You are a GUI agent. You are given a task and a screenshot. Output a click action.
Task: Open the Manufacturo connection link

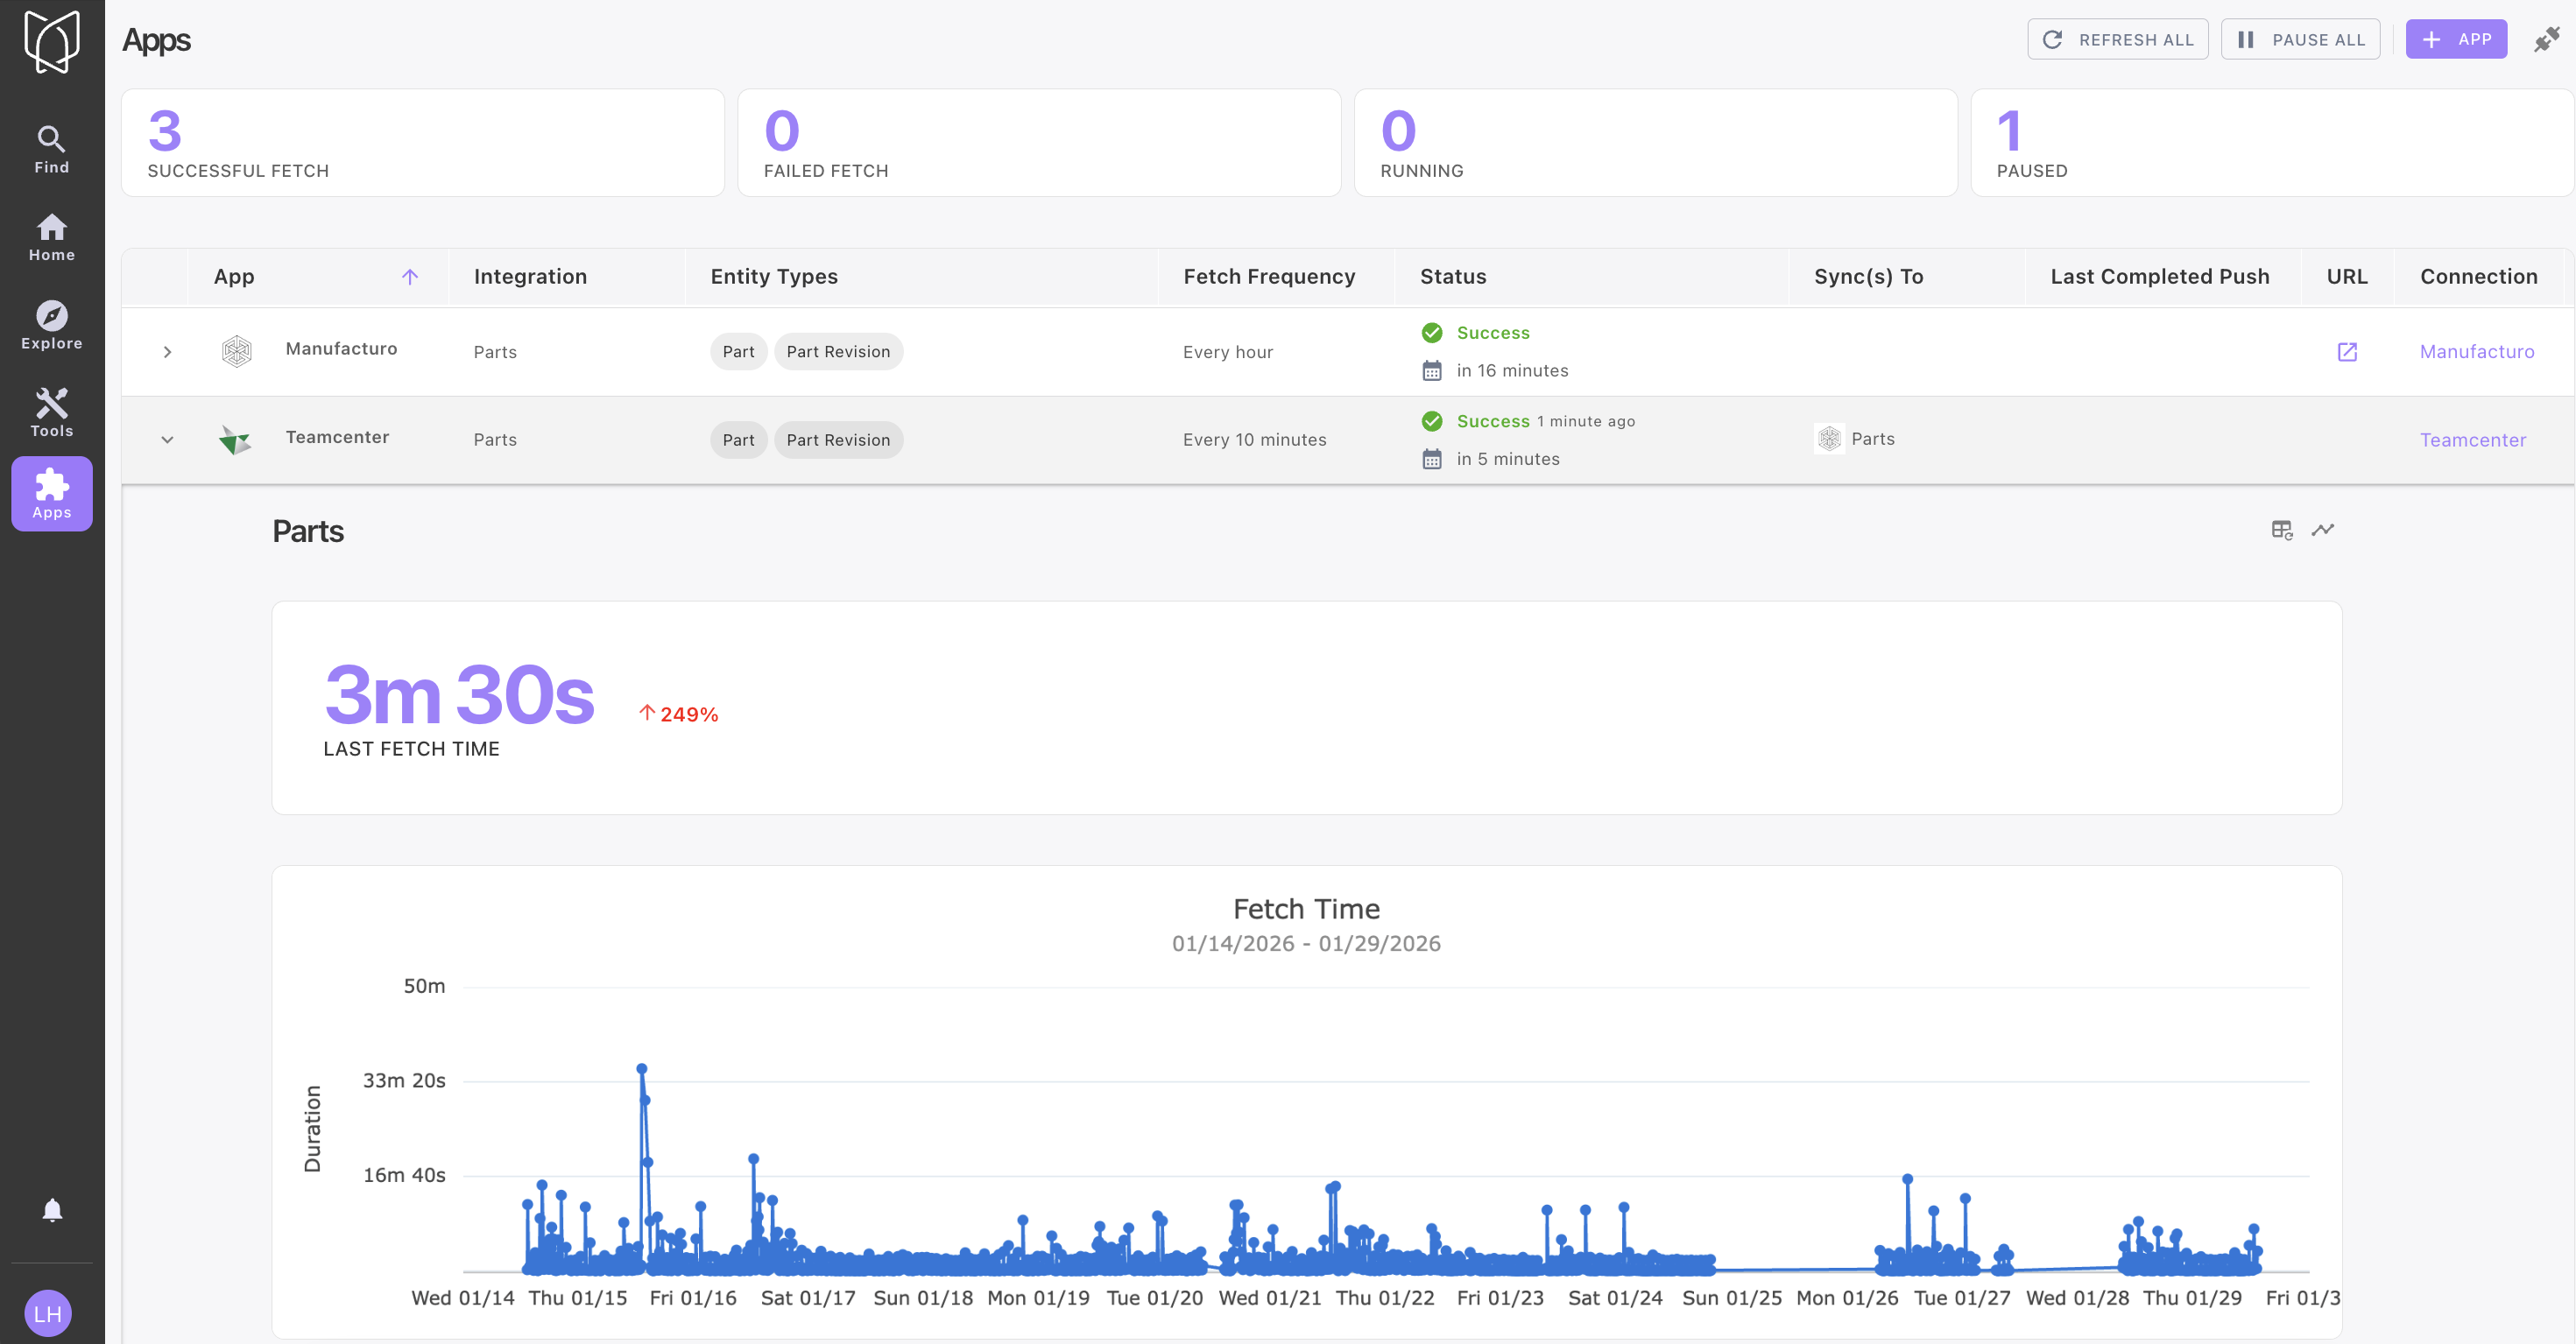2476,352
